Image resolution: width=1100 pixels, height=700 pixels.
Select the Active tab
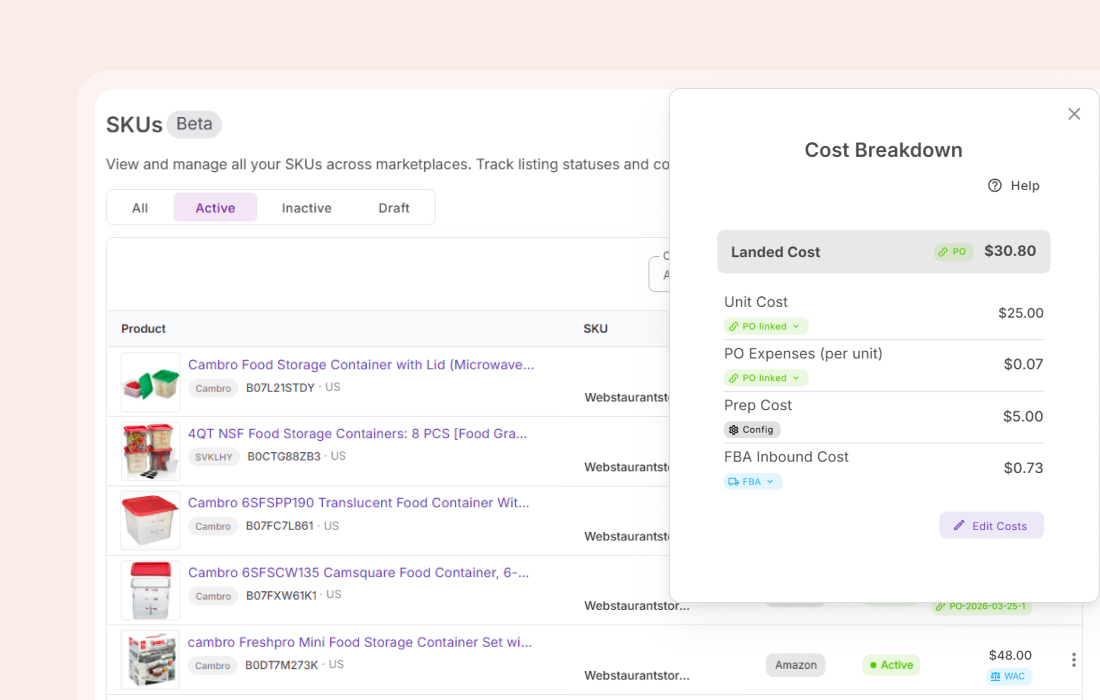tap(215, 208)
